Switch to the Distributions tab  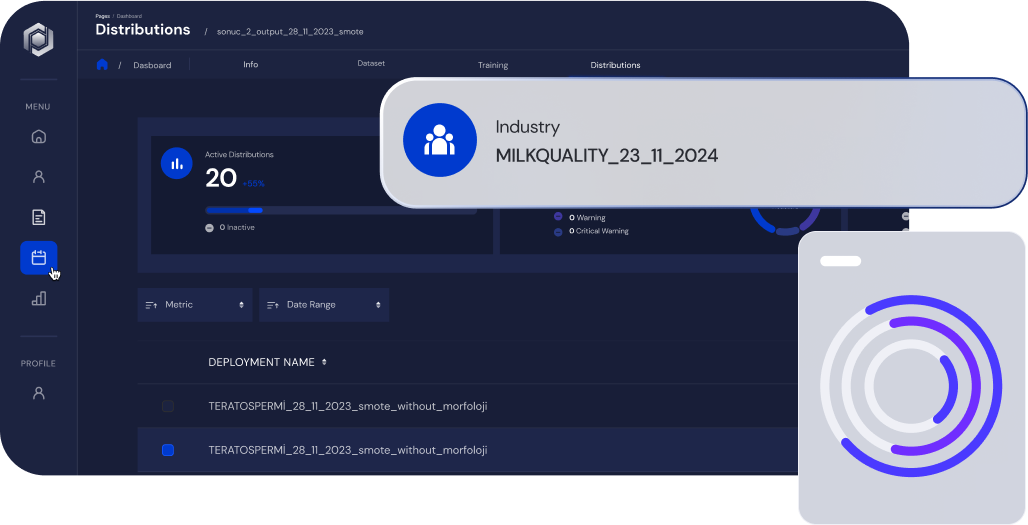click(x=615, y=65)
